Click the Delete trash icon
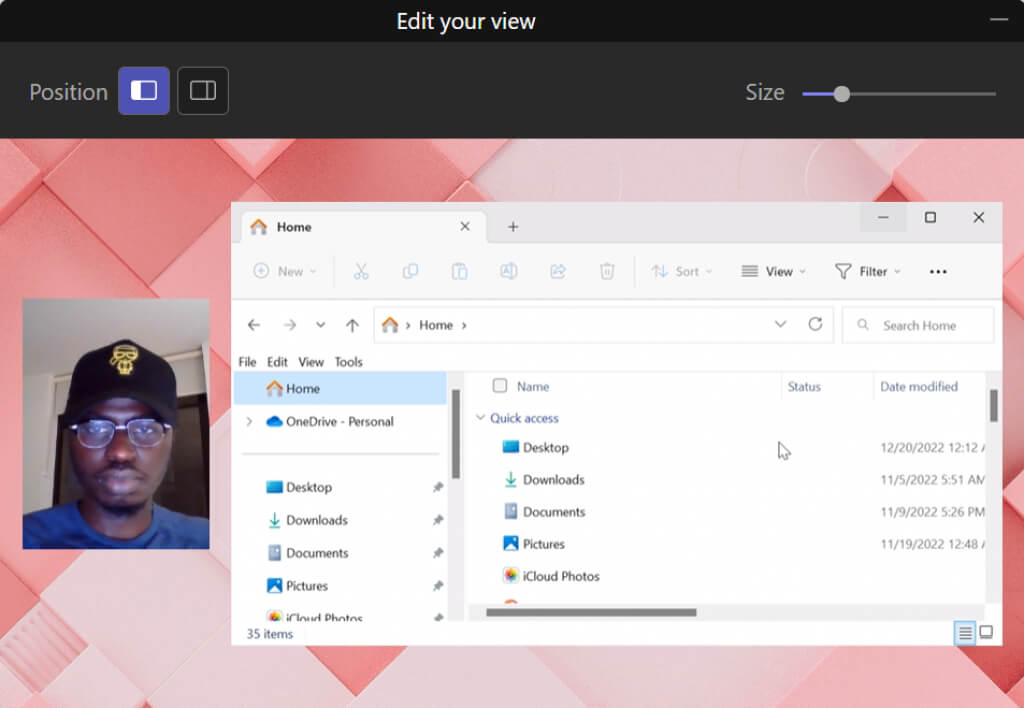This screenshot has width=1024, height=708. pyautogui.click(x=607, y=271)
